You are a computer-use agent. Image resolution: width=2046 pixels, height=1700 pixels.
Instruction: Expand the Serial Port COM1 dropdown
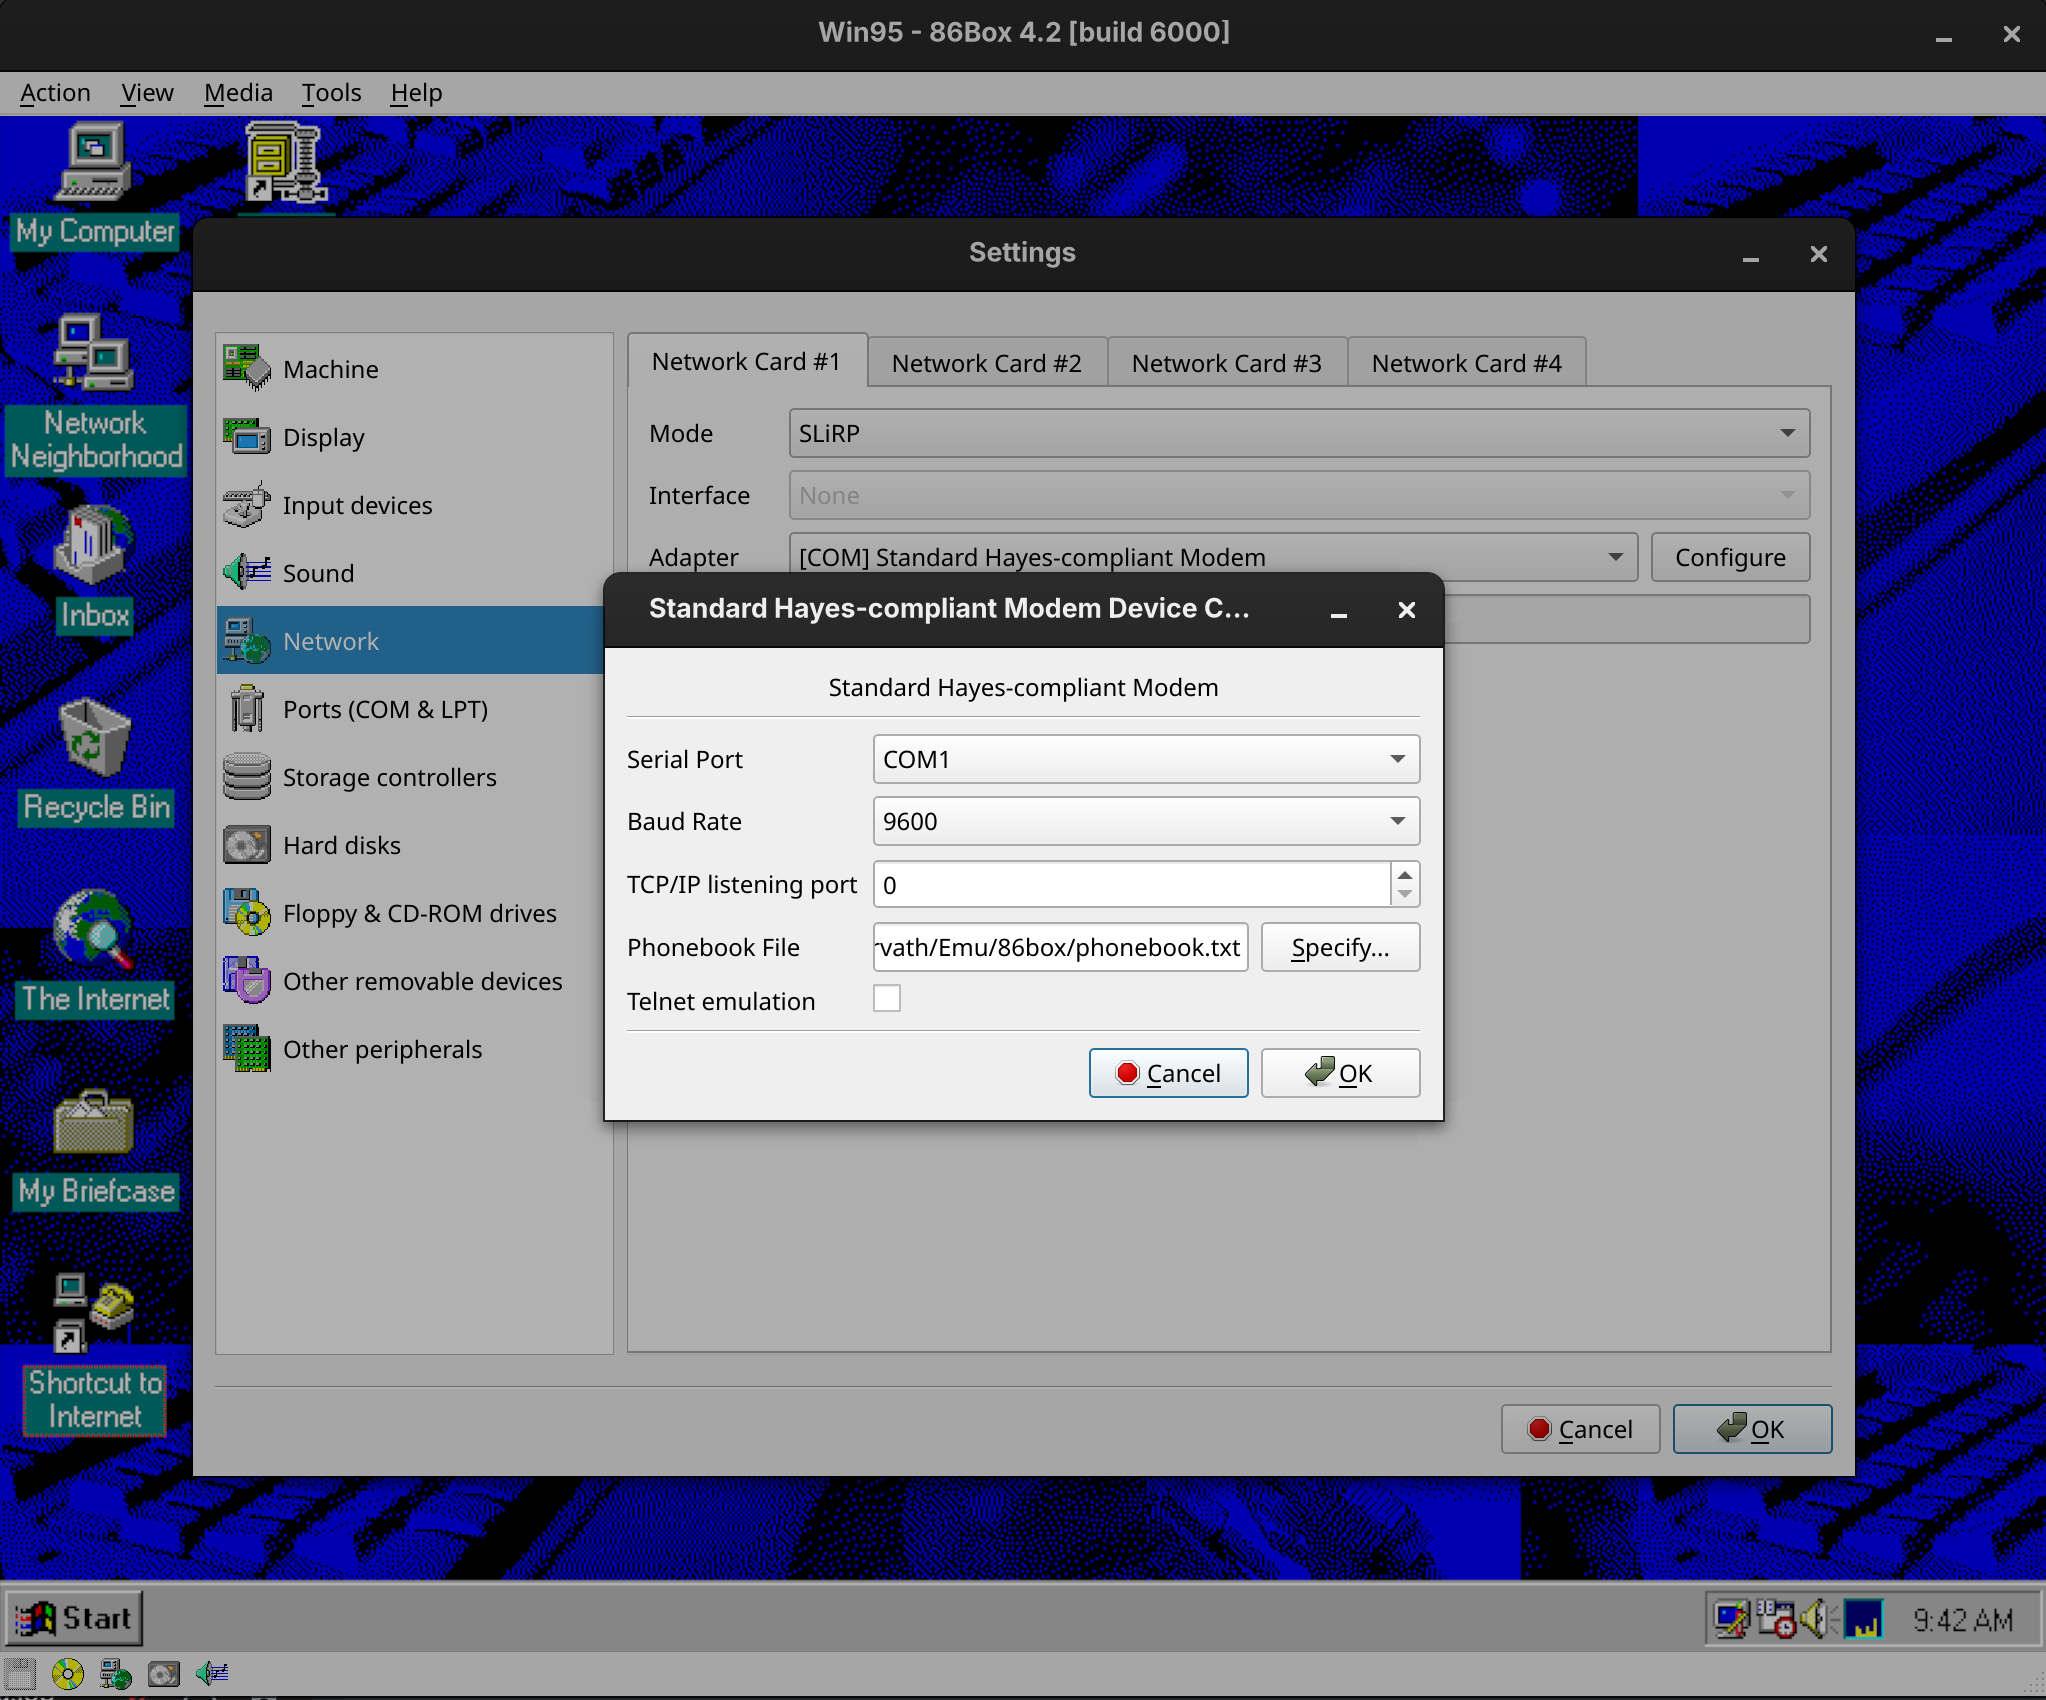click(1399, 760)
